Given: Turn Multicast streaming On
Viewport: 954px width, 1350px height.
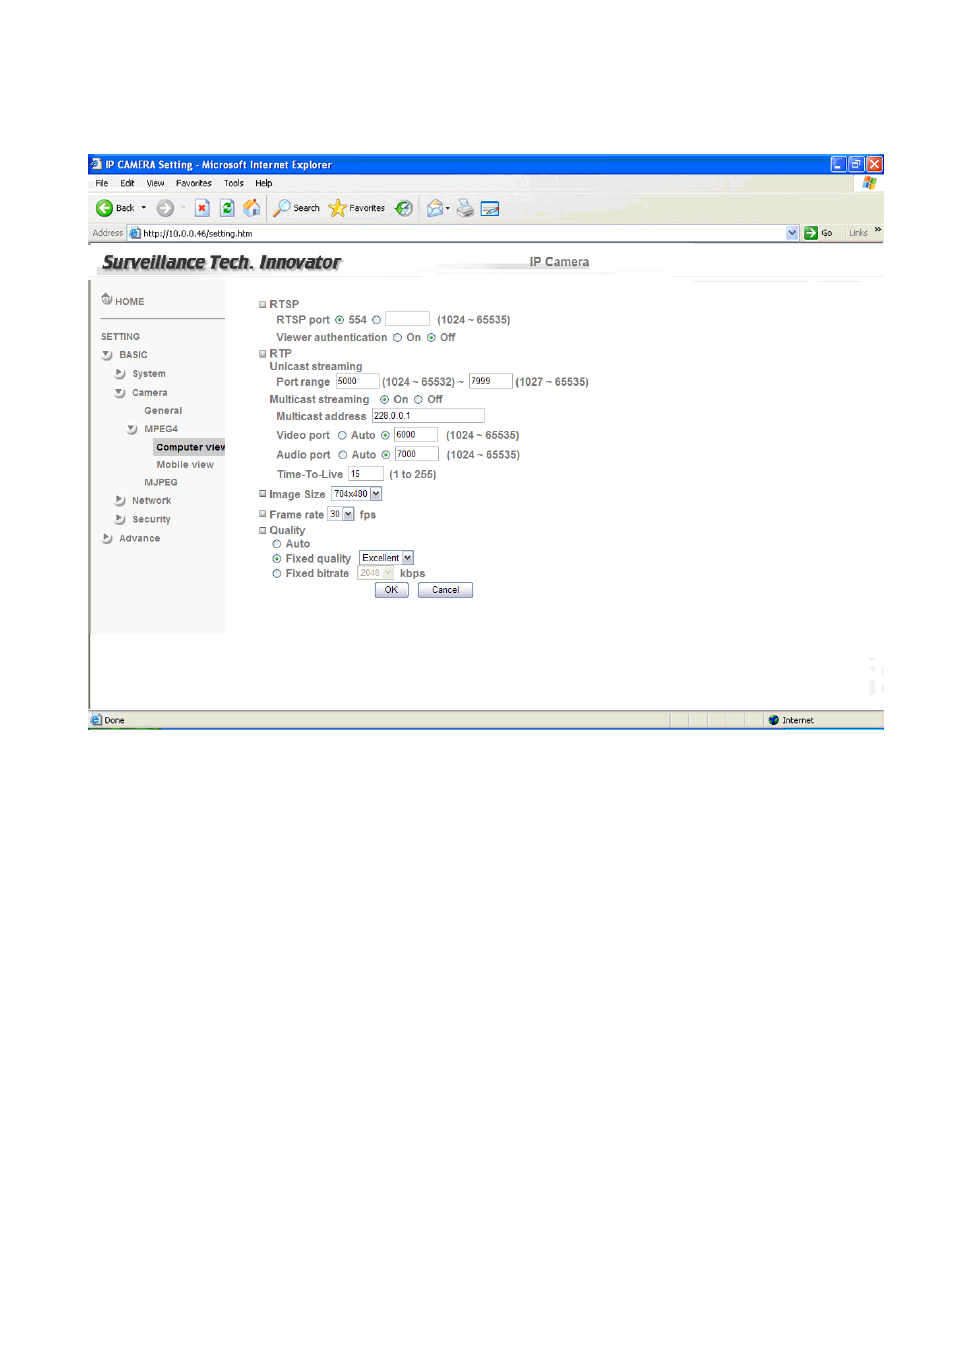Looking at the screenshot, I should point(384,400).
